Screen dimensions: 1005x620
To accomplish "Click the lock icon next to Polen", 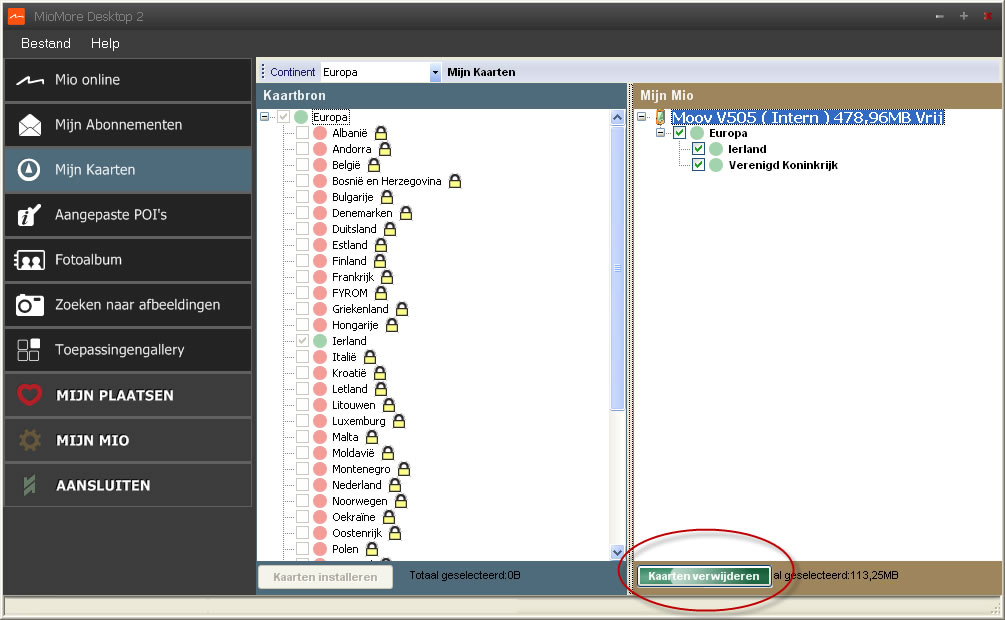I will click(x=372, y=549).
